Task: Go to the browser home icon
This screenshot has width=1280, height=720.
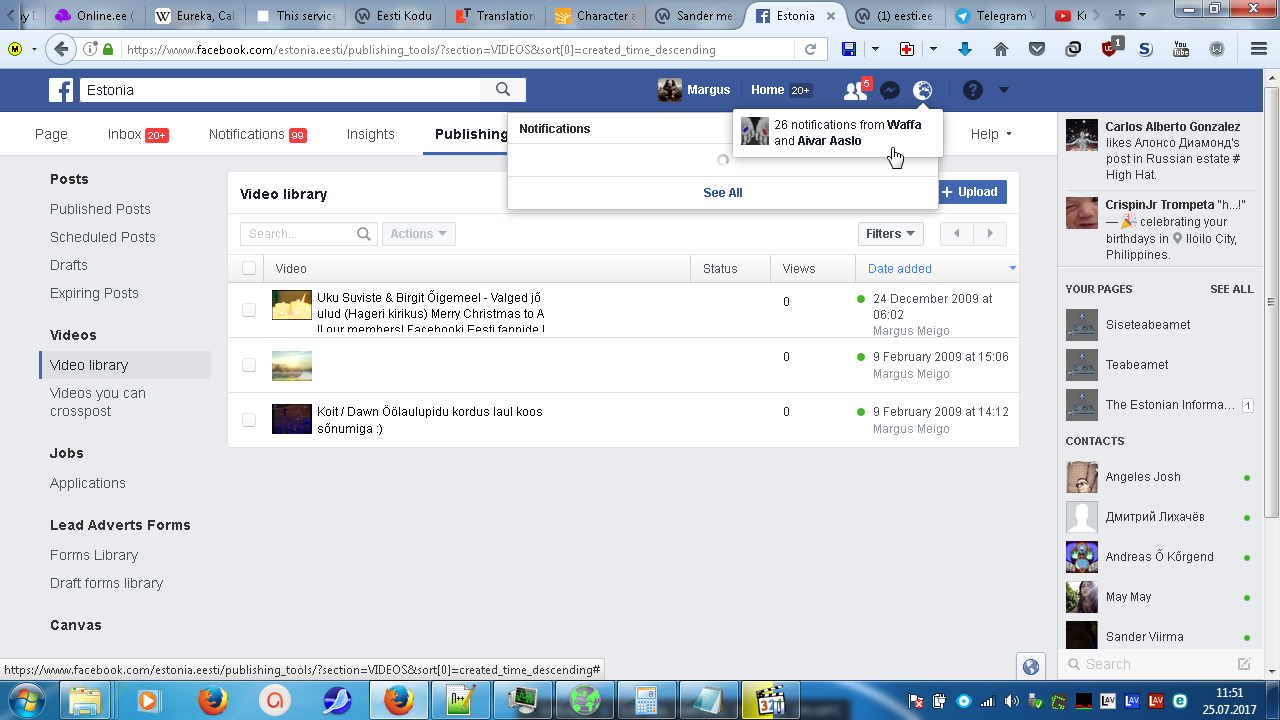Action: coord(1001,49)
